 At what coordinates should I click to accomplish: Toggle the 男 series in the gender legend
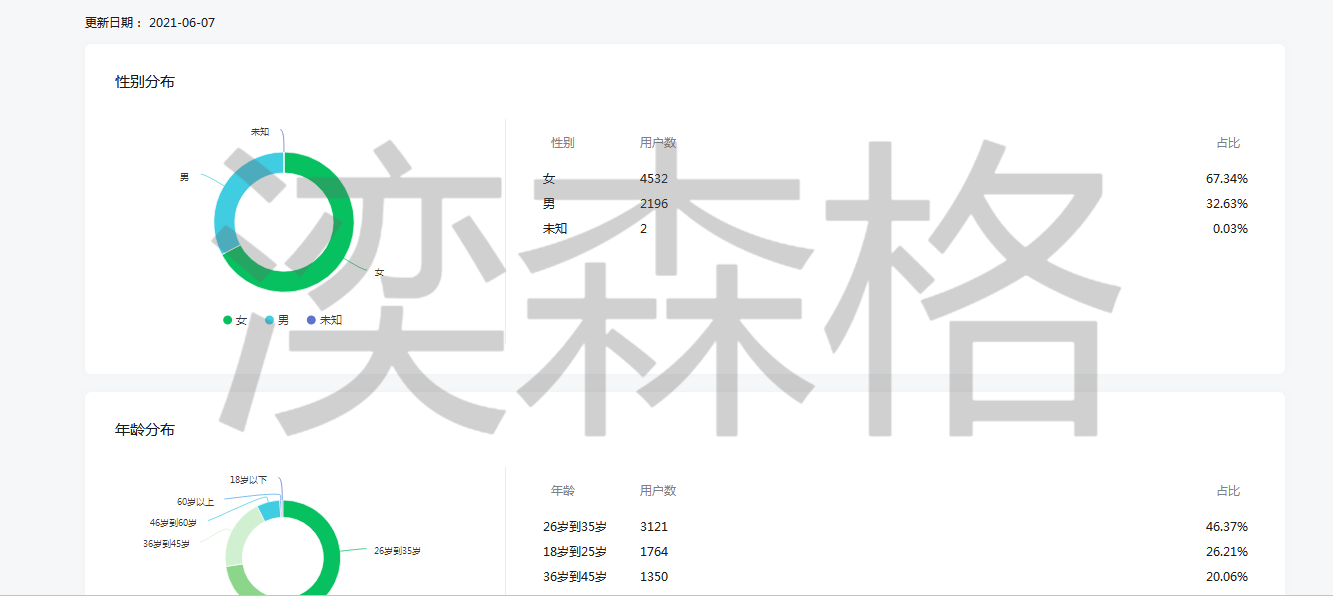[x=283, y=320]
